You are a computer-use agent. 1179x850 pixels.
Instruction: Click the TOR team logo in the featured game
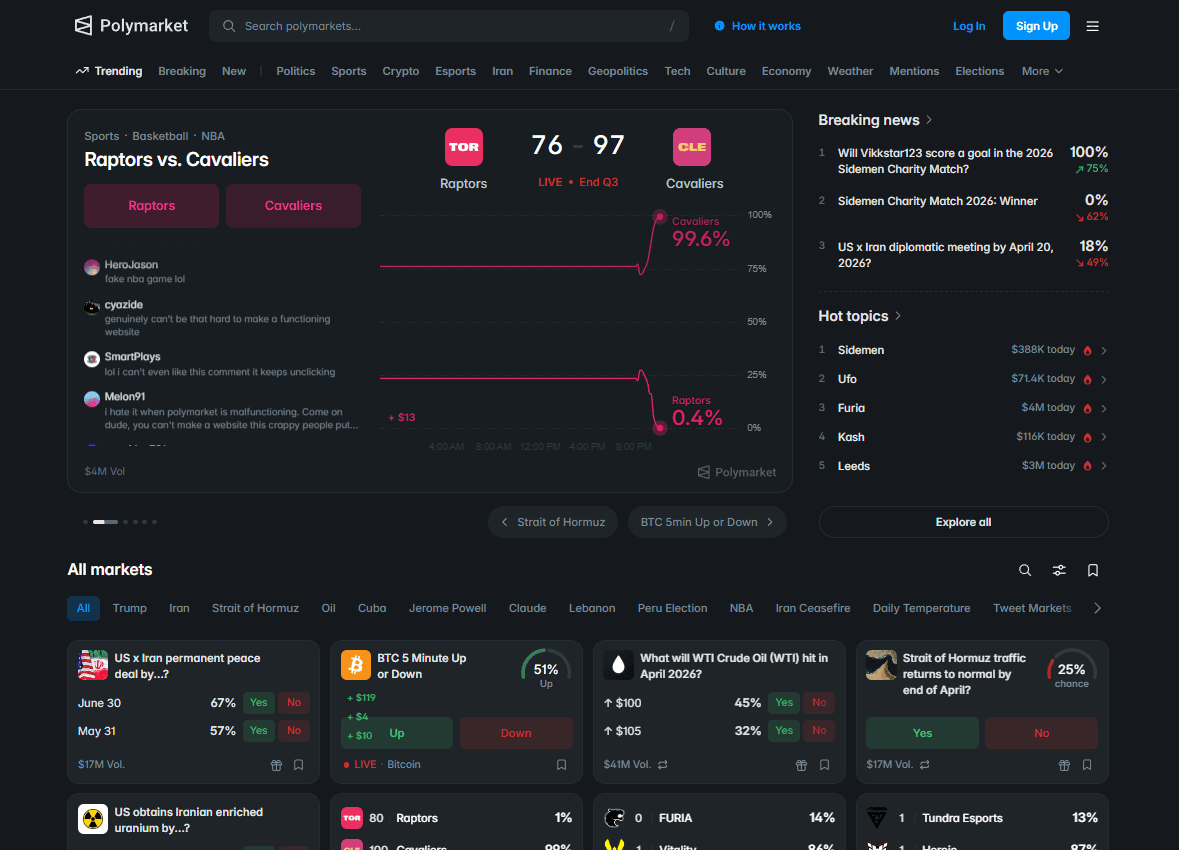[x=464, y=147]
